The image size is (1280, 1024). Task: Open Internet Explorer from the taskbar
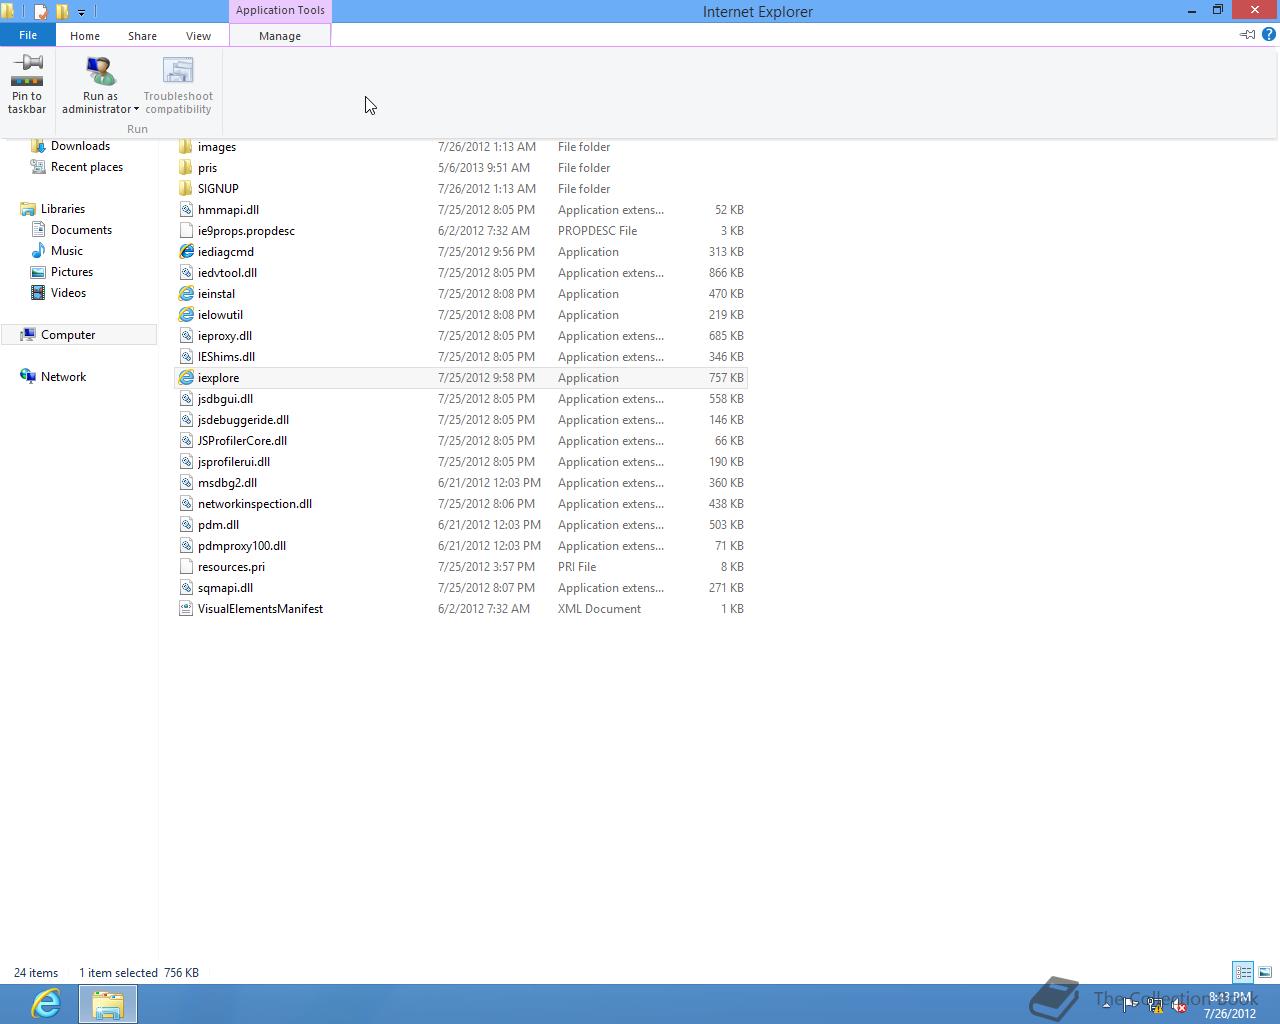tap(45, 1003)
